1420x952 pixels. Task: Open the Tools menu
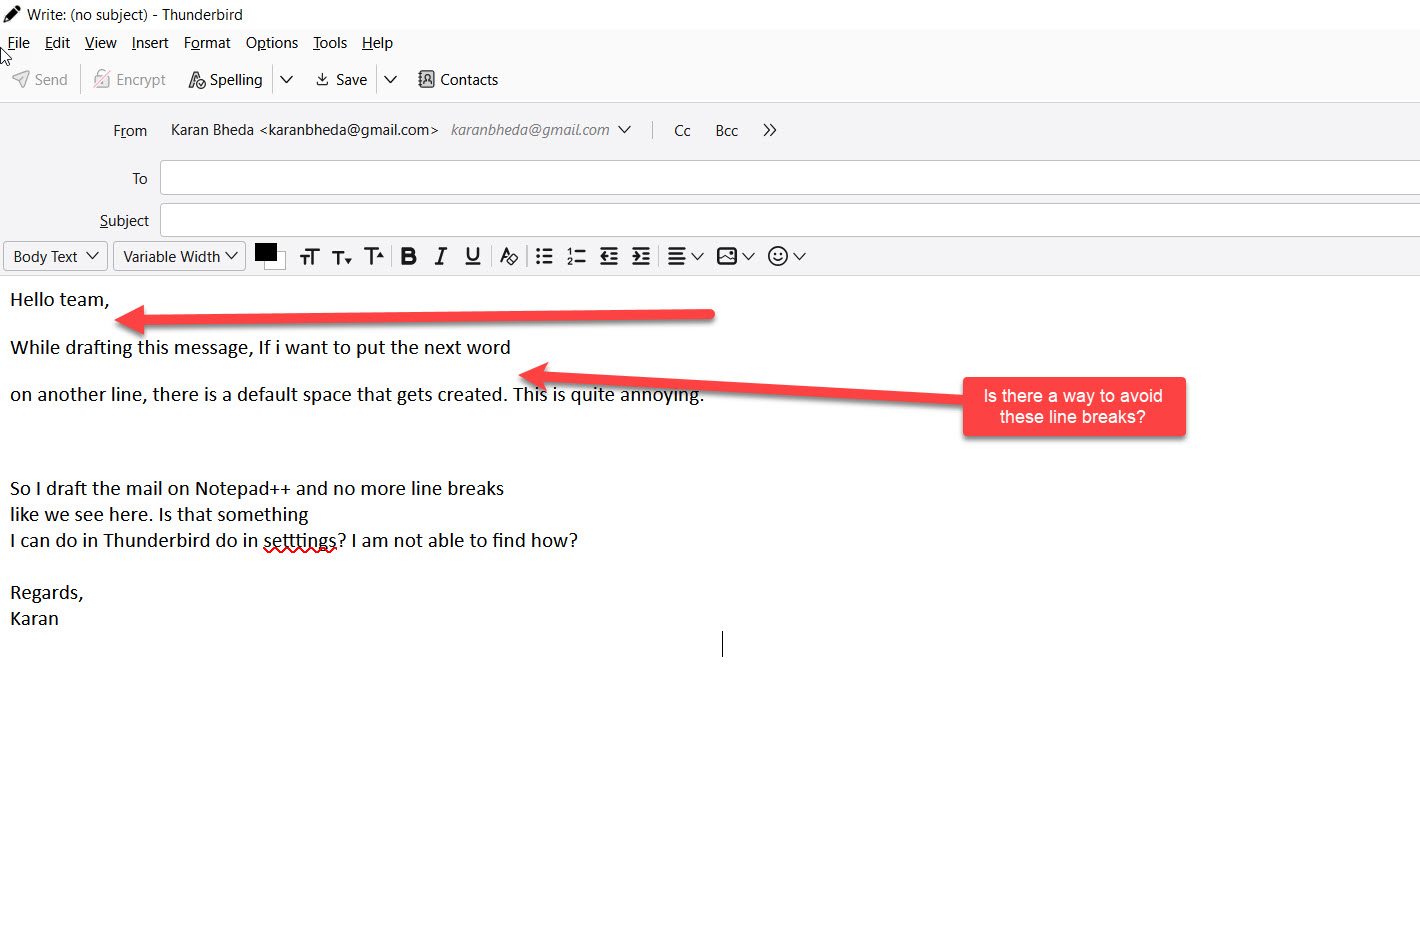[330, 43]
